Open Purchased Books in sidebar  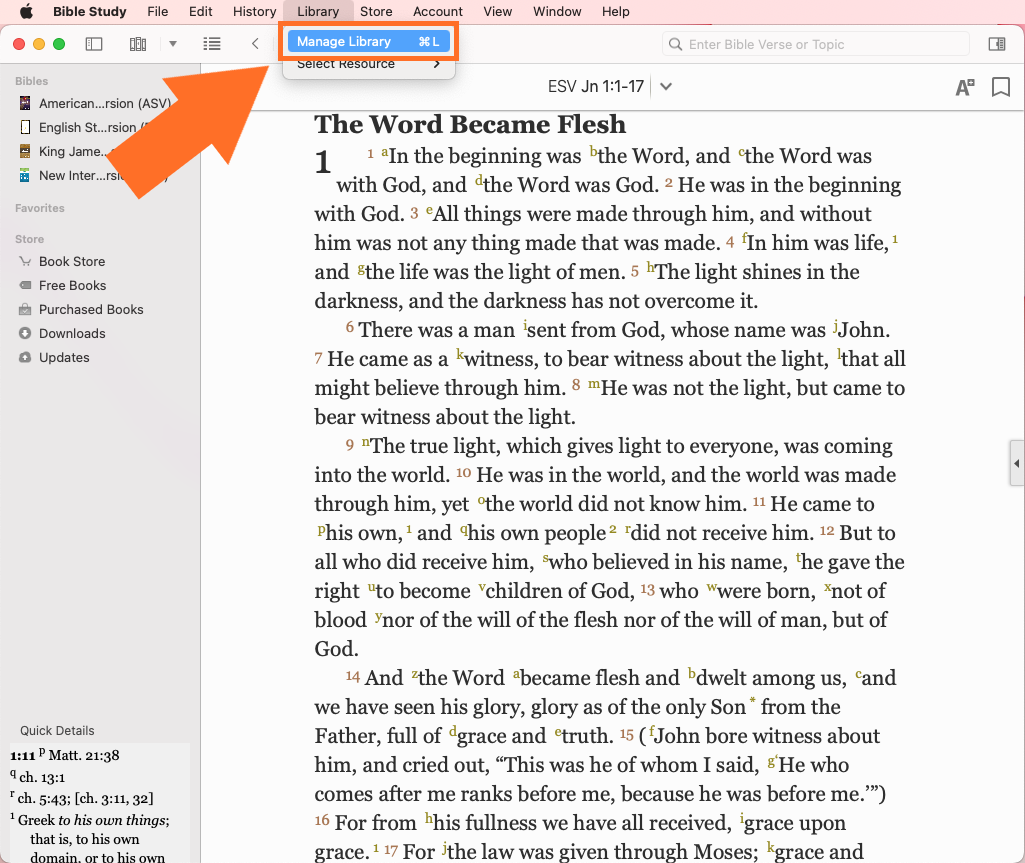(x=91, y=310)
